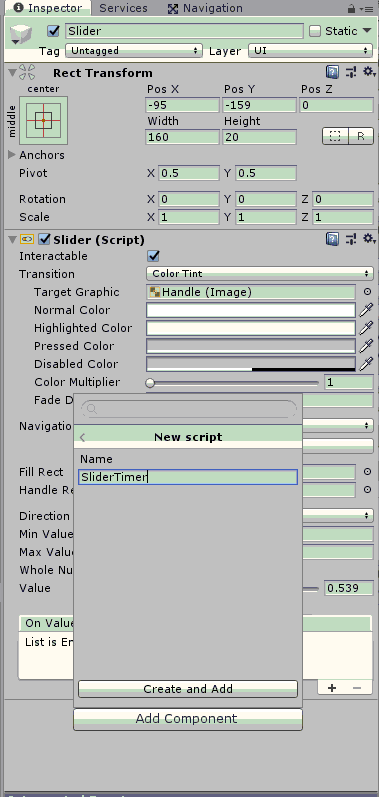Collapse the Slider Script component
379x797 pixels.
point(12,239)
